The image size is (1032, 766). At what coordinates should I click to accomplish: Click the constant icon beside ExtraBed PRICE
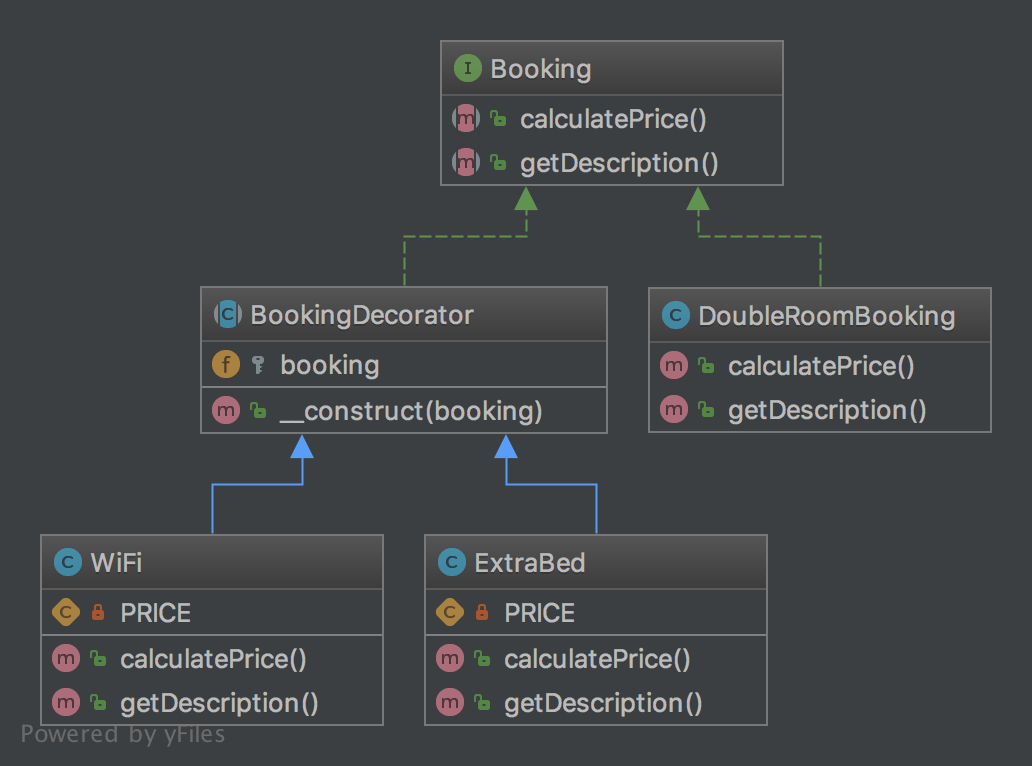click(450, 612)
